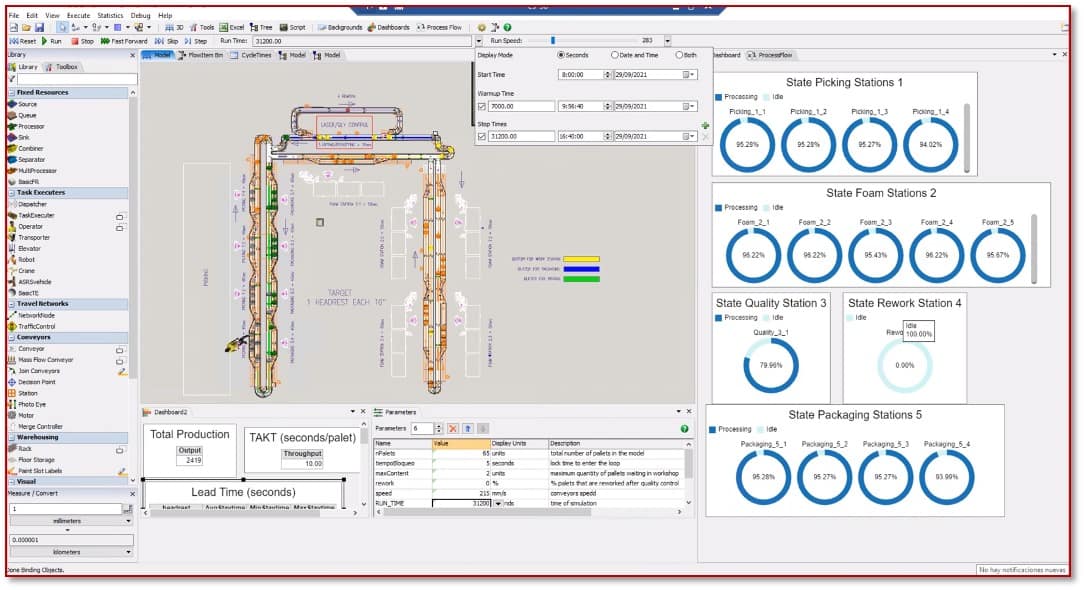Open the File menu
1084x590 pixels.
(14, 15)
